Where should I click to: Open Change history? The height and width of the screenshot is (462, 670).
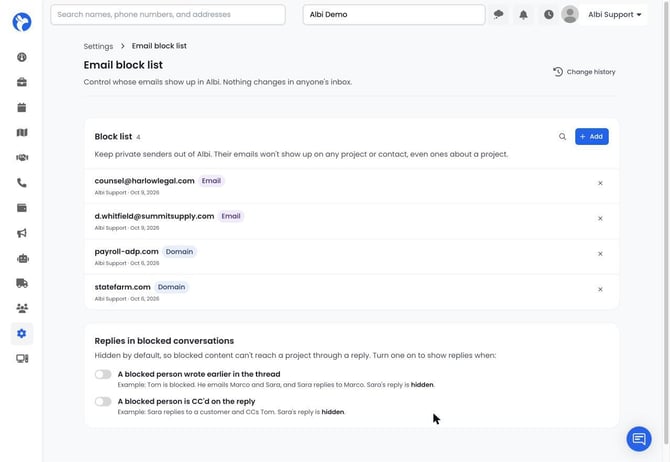[584, 72]
